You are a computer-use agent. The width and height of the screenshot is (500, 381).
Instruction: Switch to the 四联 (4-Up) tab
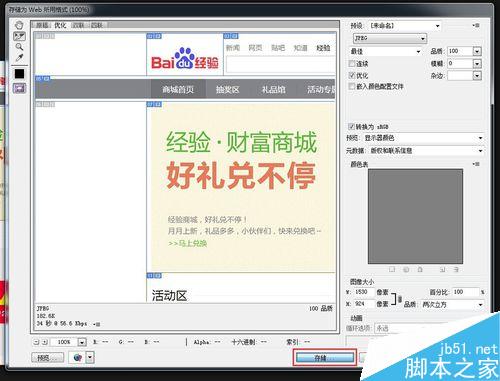point(97,25)
